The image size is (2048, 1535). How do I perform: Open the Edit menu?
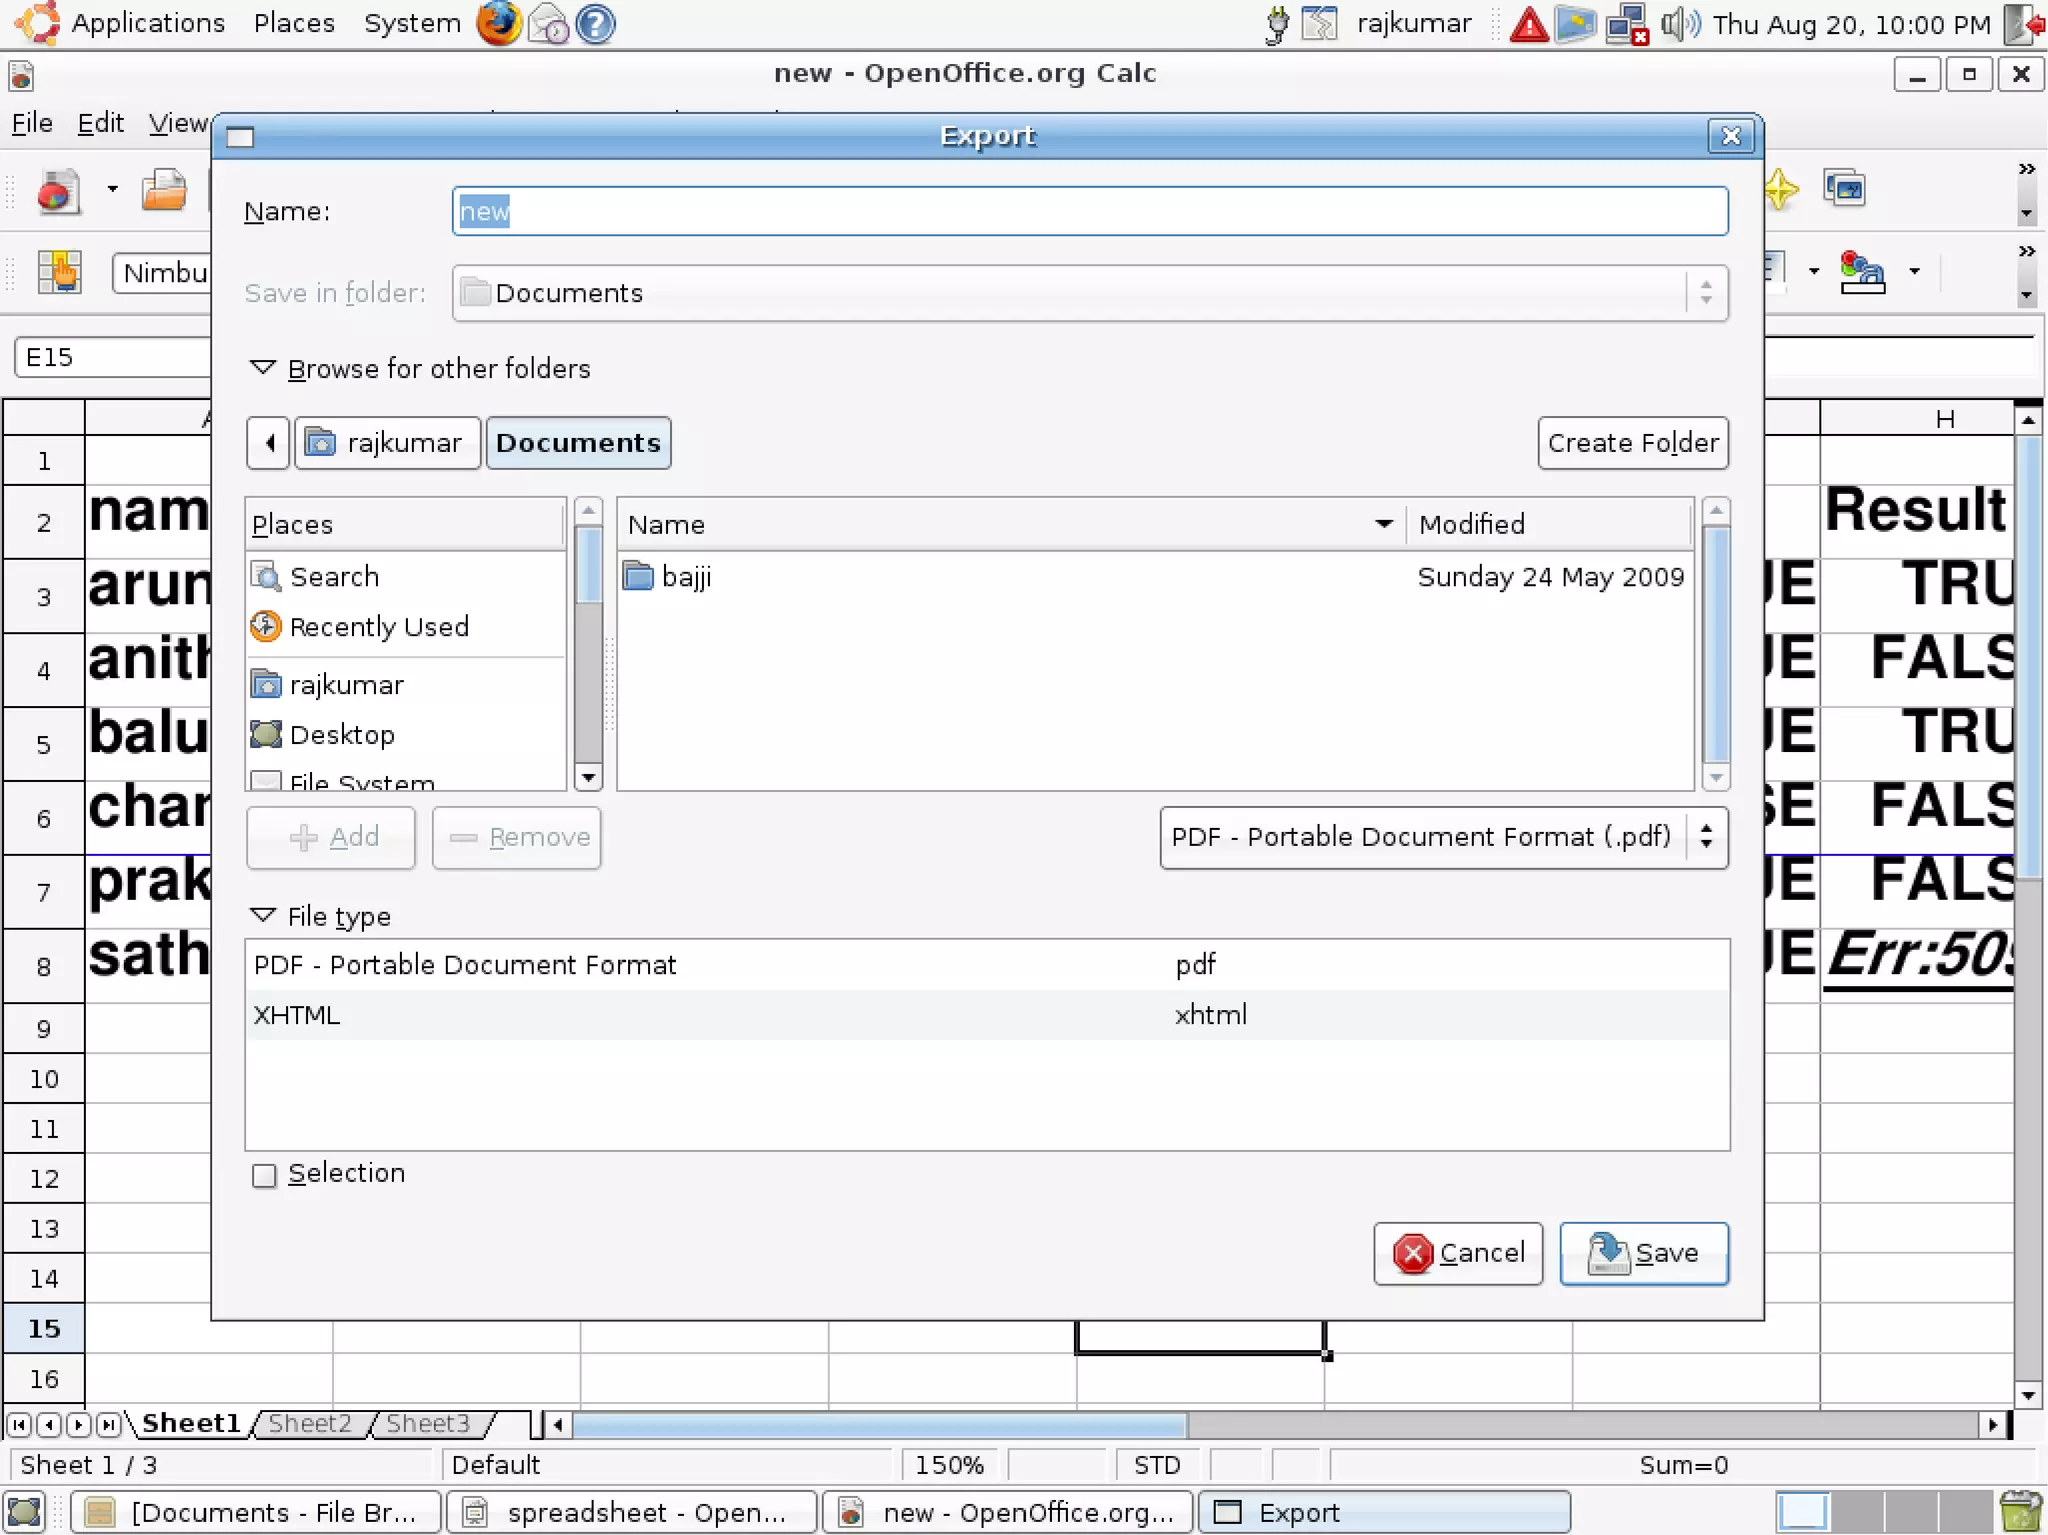coord(100,123)
